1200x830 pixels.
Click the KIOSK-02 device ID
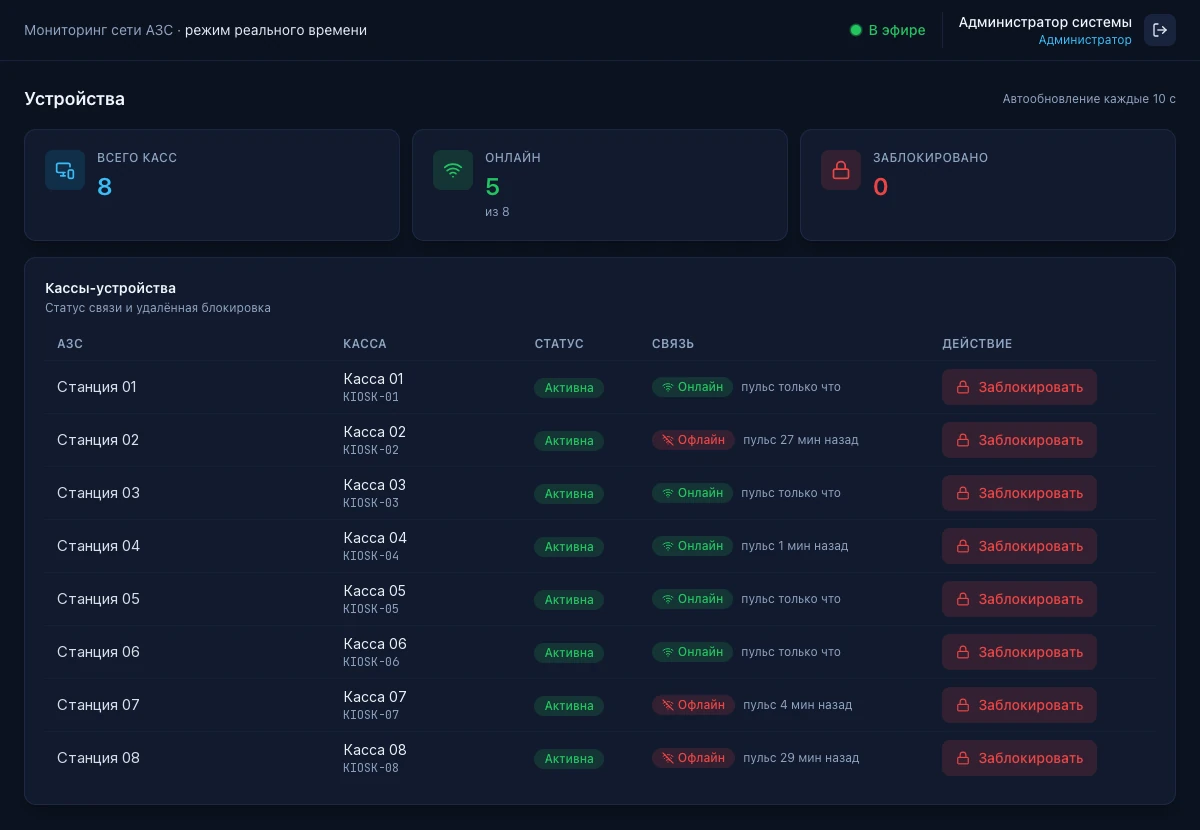click(371, 450)
